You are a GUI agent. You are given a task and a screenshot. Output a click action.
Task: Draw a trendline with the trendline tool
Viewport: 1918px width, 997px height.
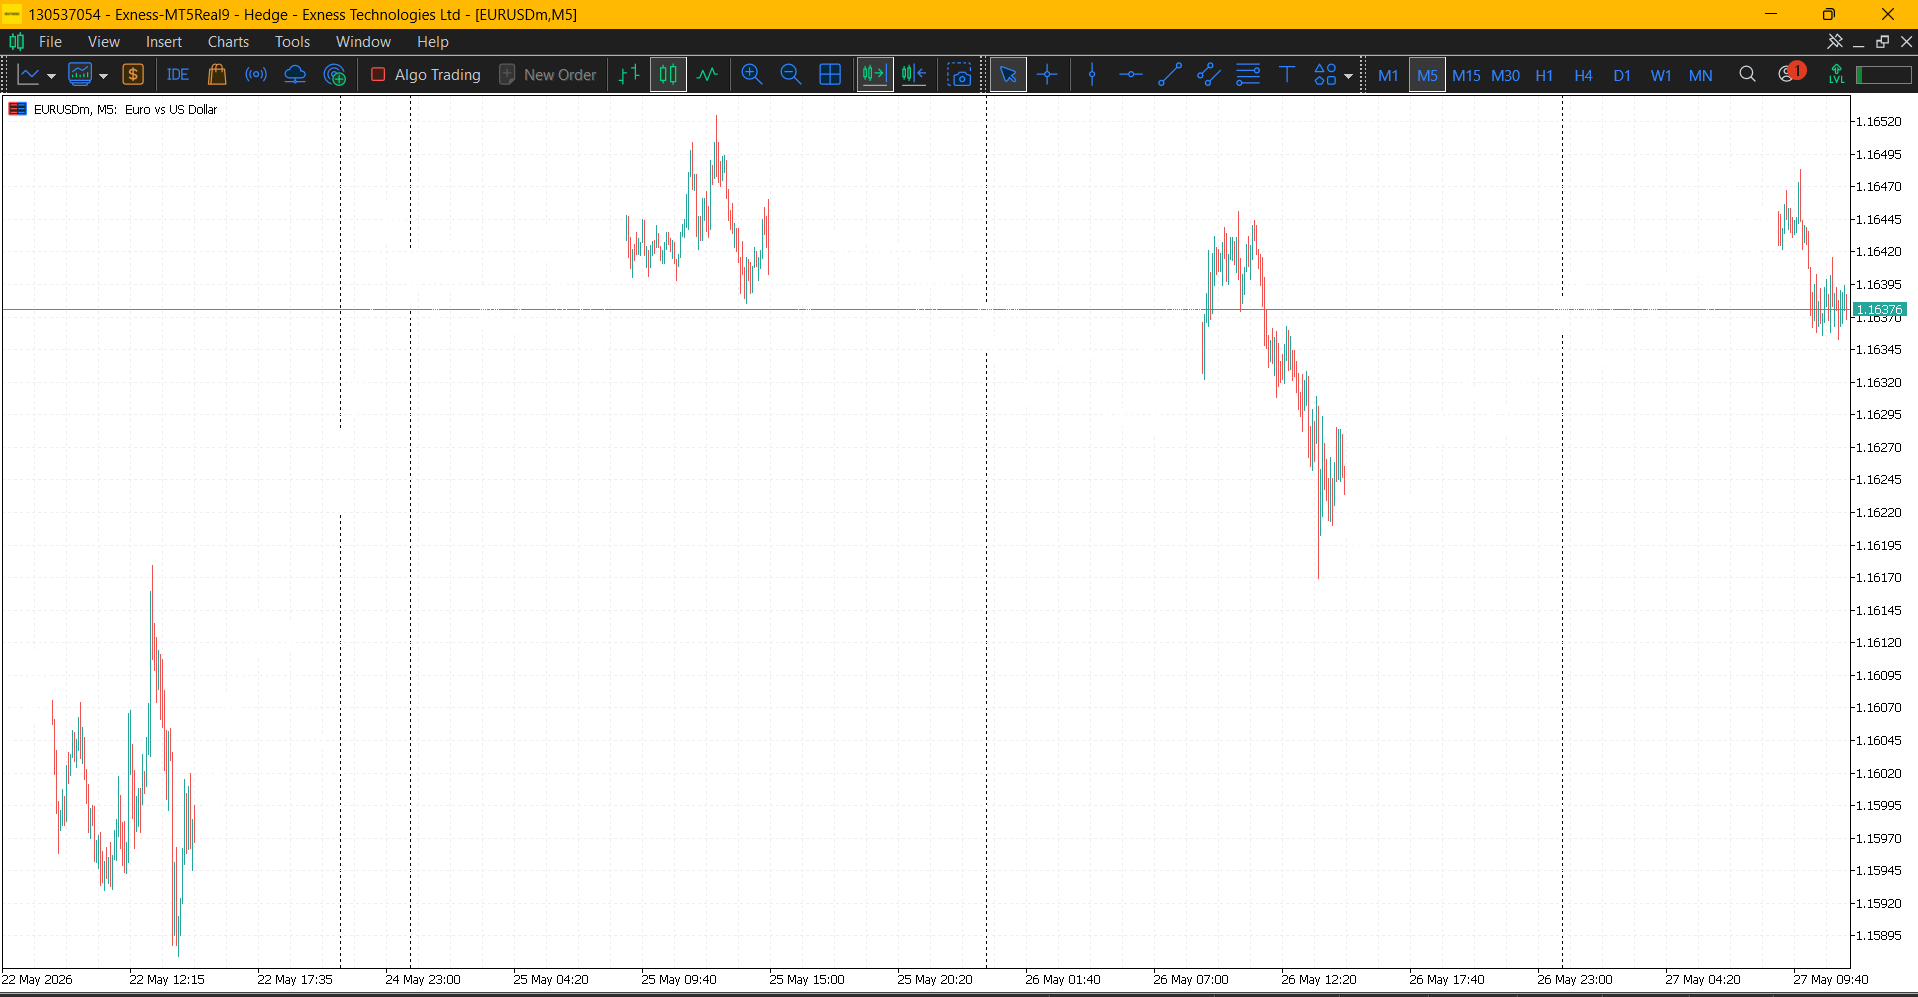1170,75
